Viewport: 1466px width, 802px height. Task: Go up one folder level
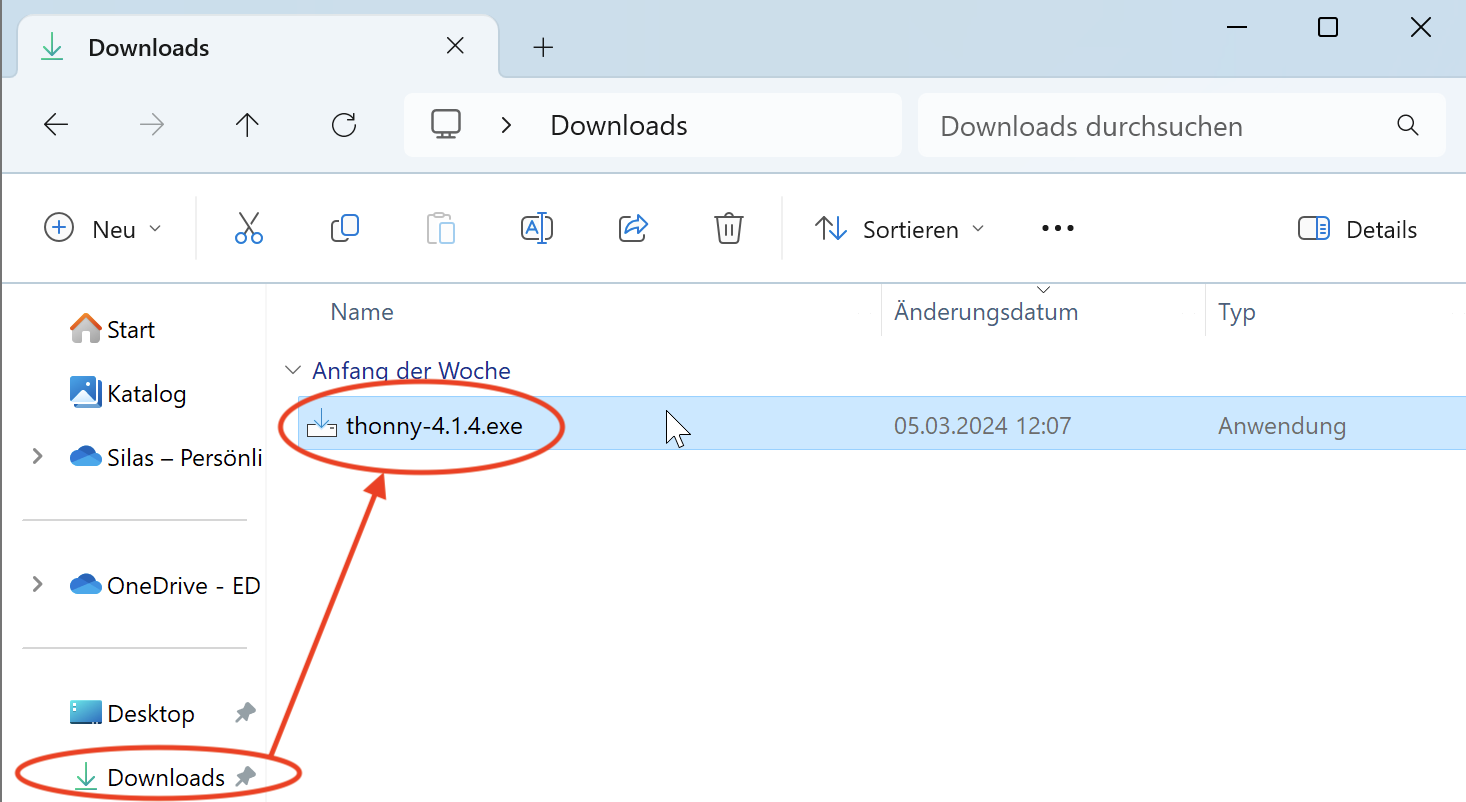[x=247, y=125]
